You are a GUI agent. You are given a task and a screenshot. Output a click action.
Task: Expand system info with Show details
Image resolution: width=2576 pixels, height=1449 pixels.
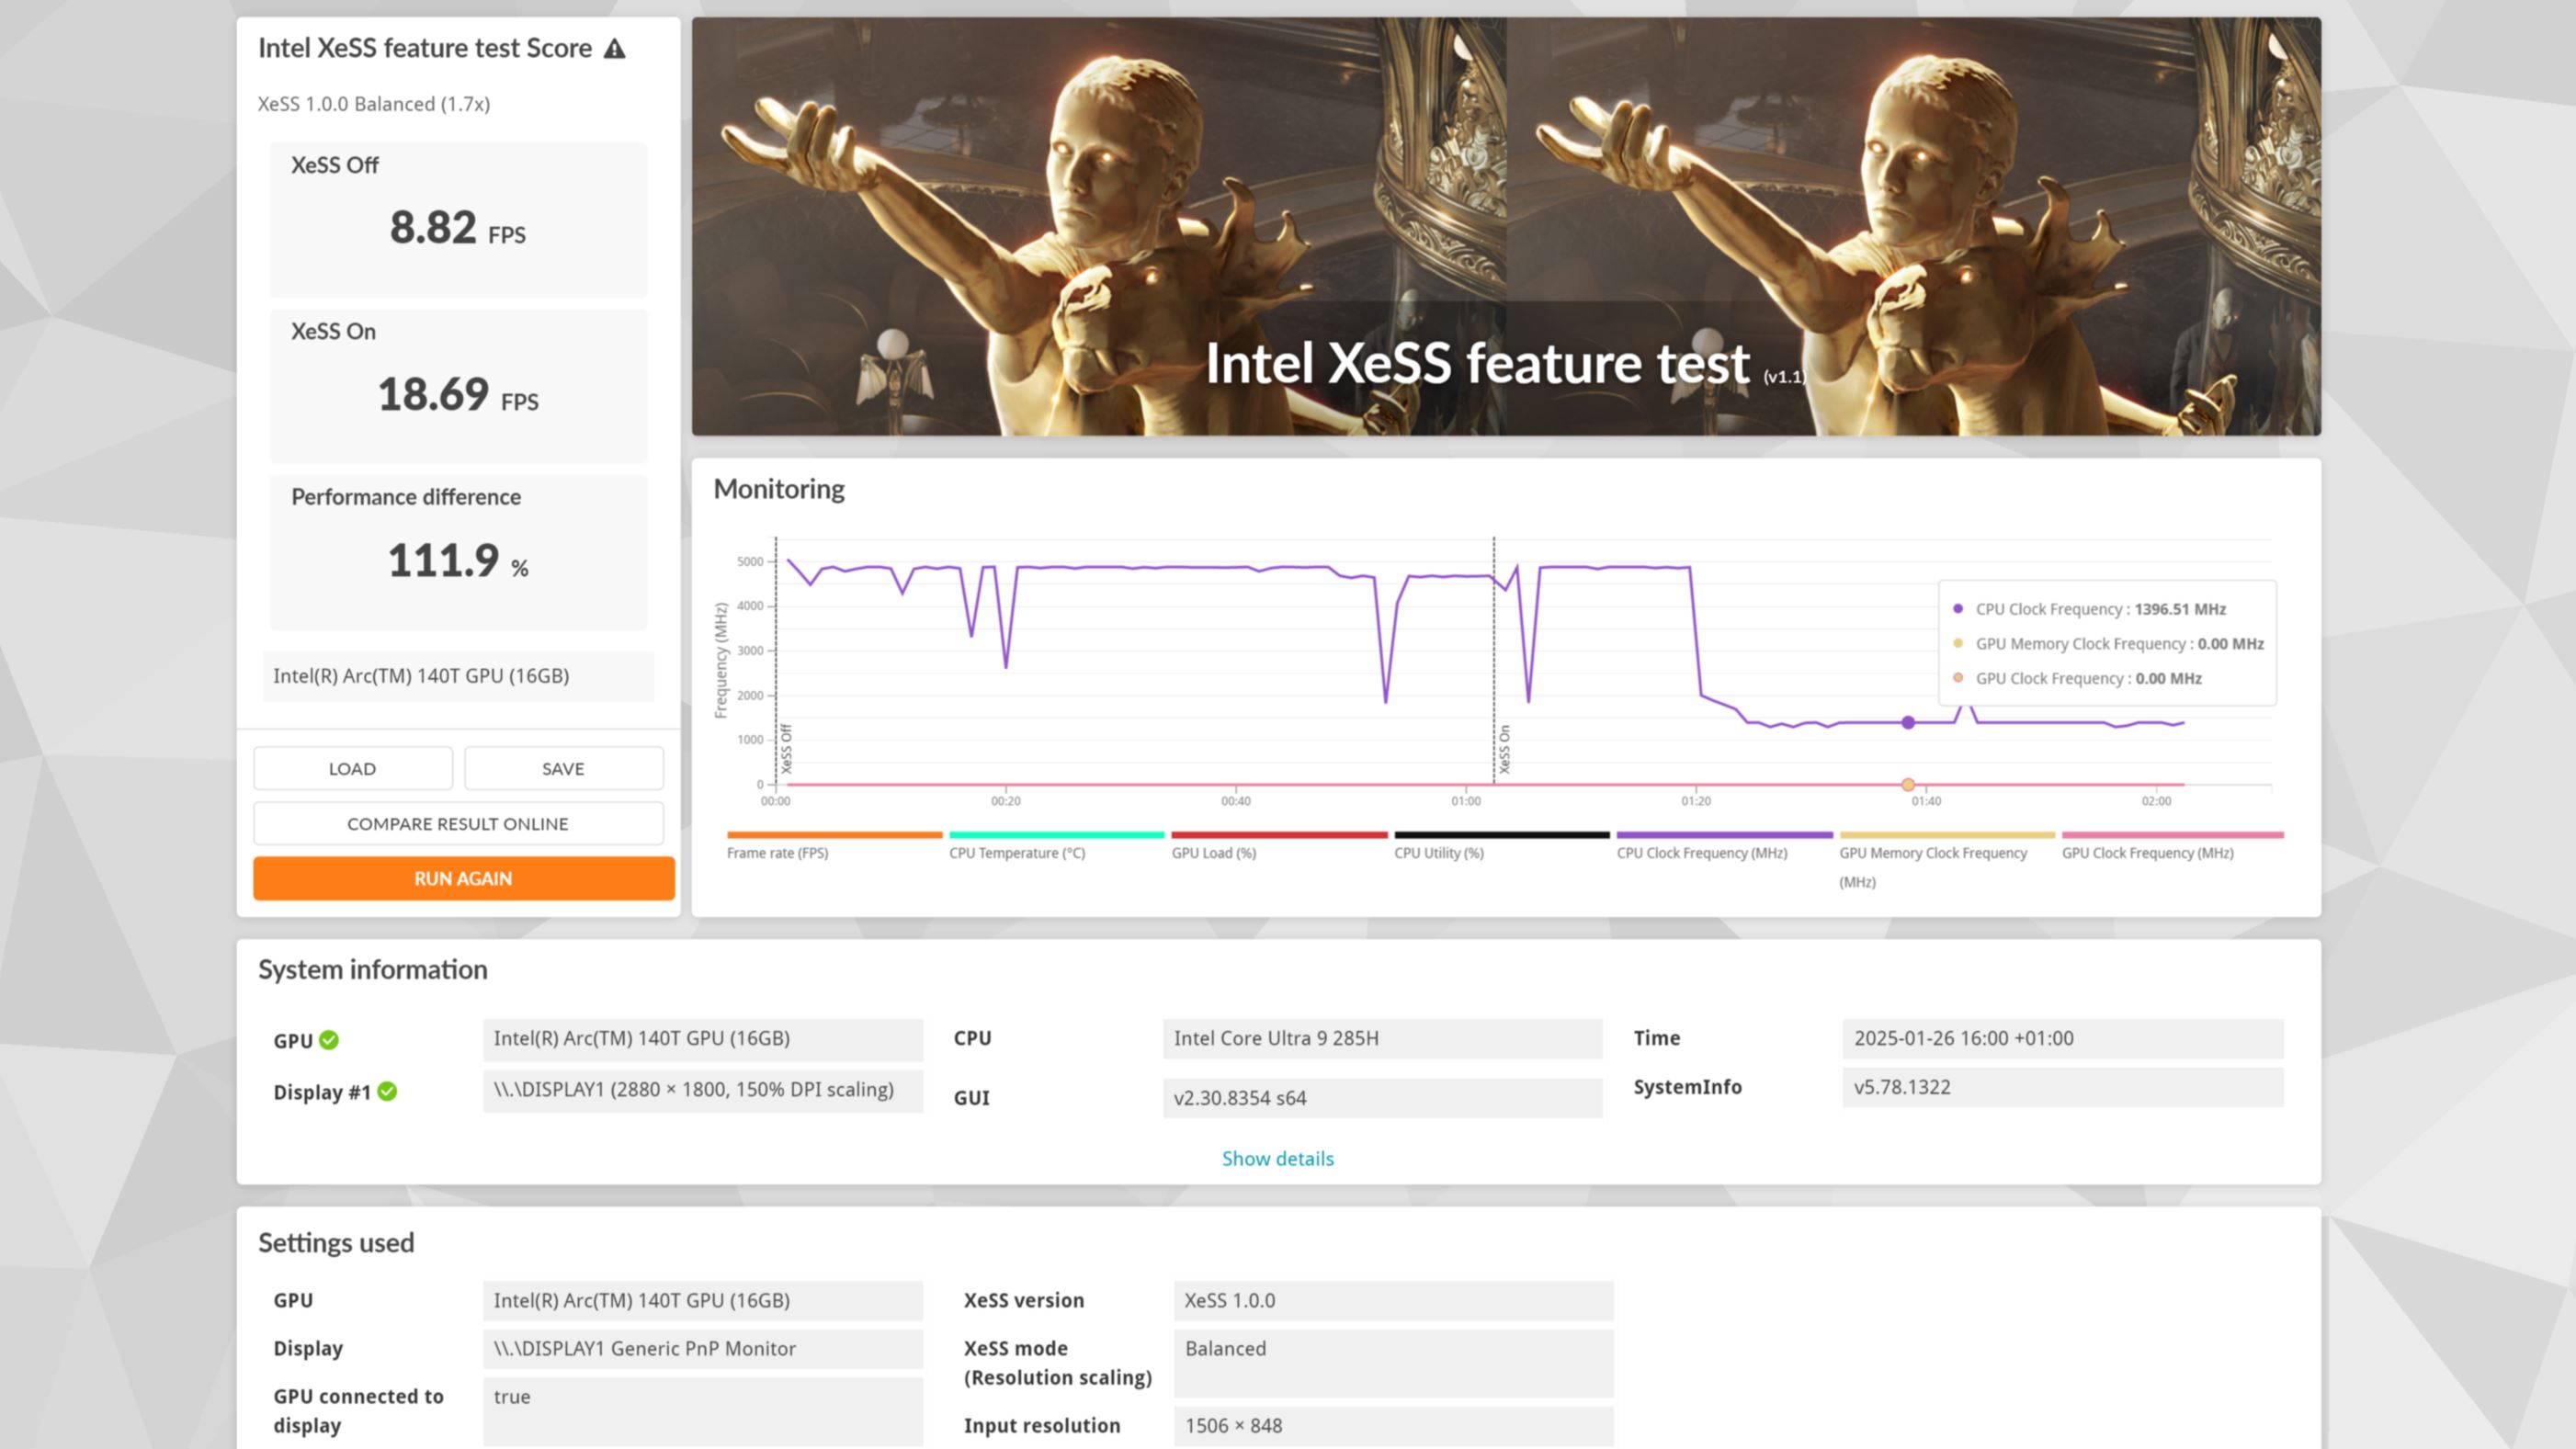[x=1277, y=1158]
